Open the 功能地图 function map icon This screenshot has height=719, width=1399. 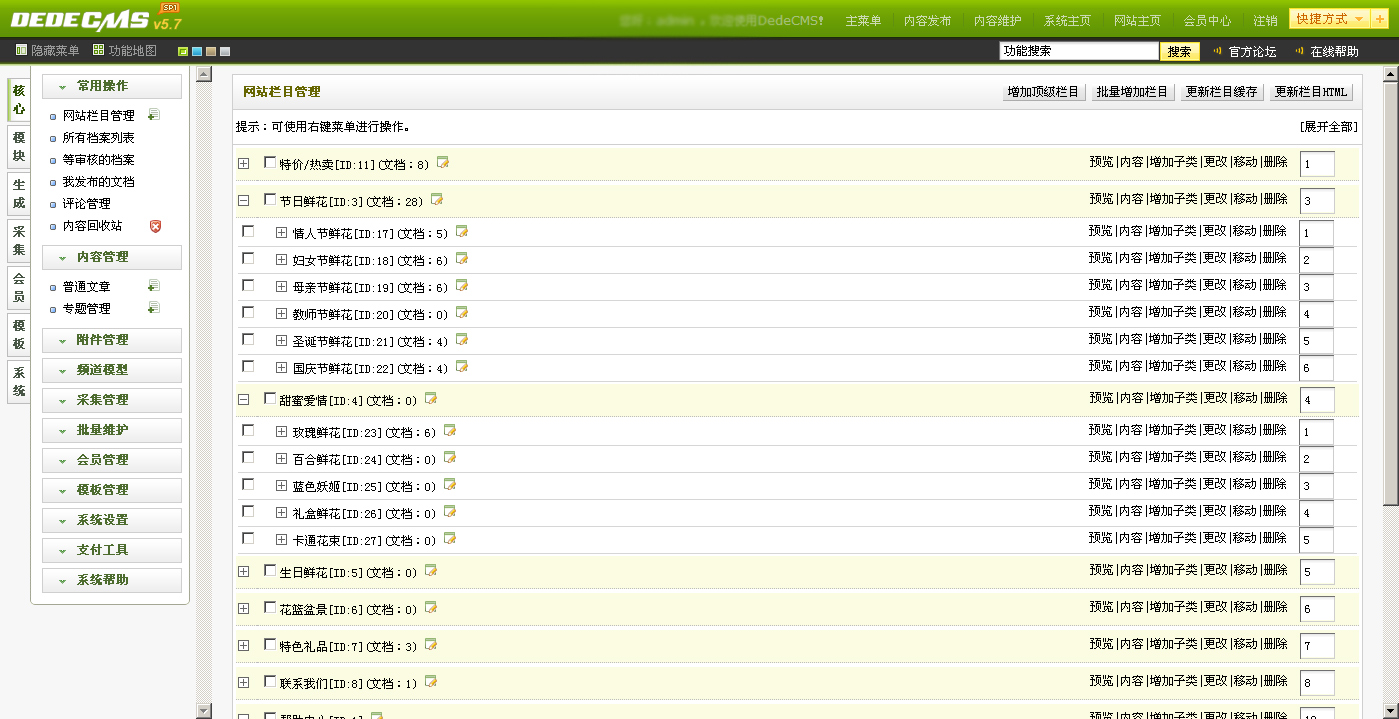(x=98, y=50)
